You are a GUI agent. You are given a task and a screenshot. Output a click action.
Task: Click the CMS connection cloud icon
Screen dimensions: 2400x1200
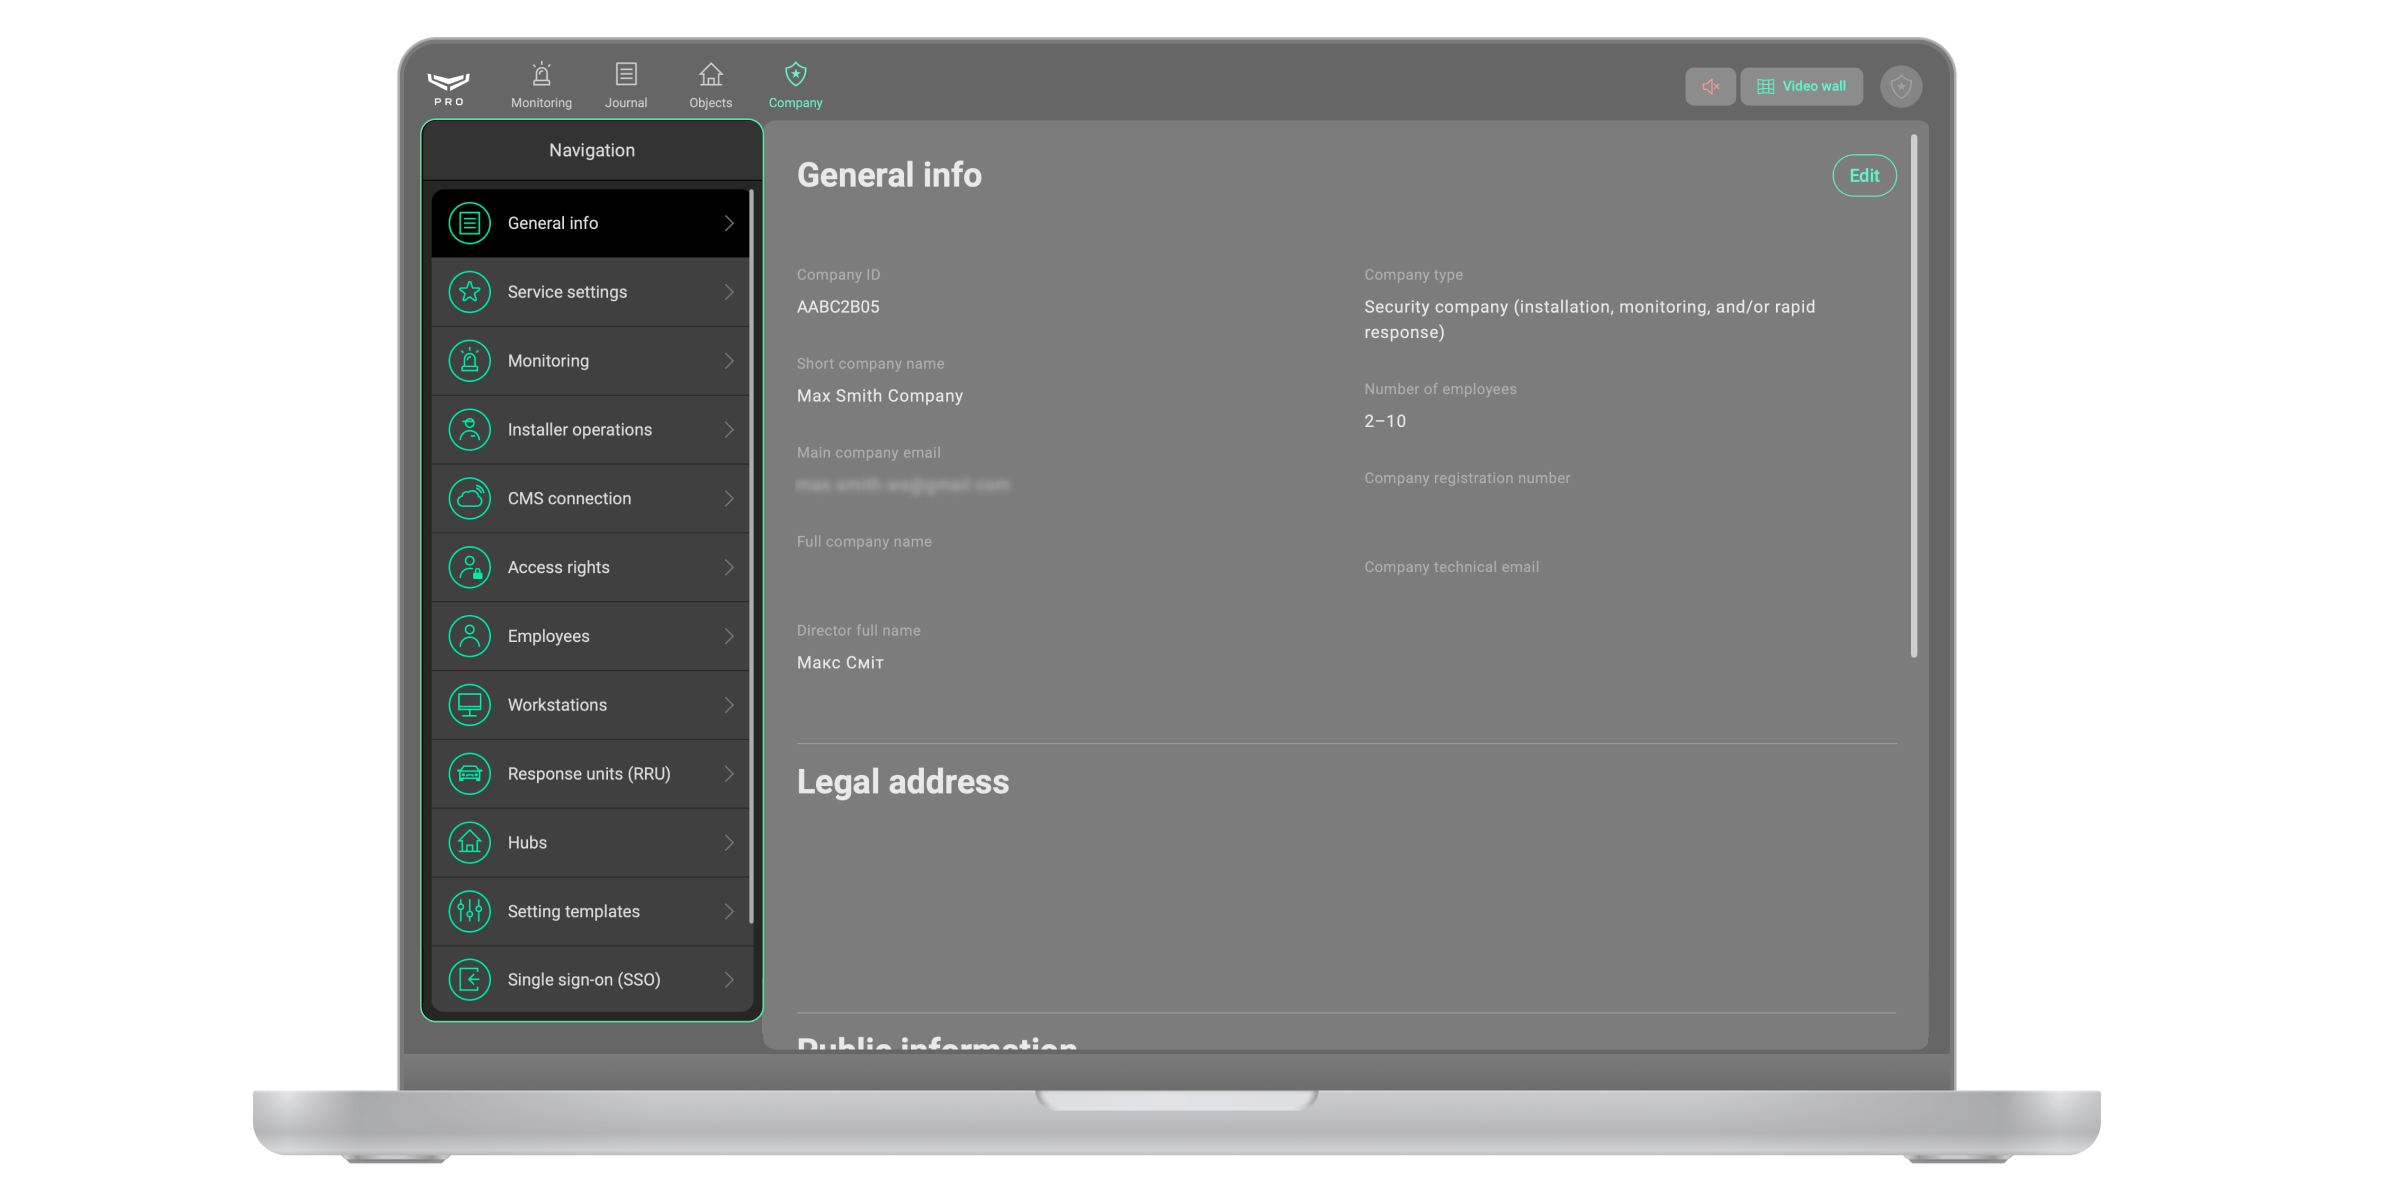point(469,498)
